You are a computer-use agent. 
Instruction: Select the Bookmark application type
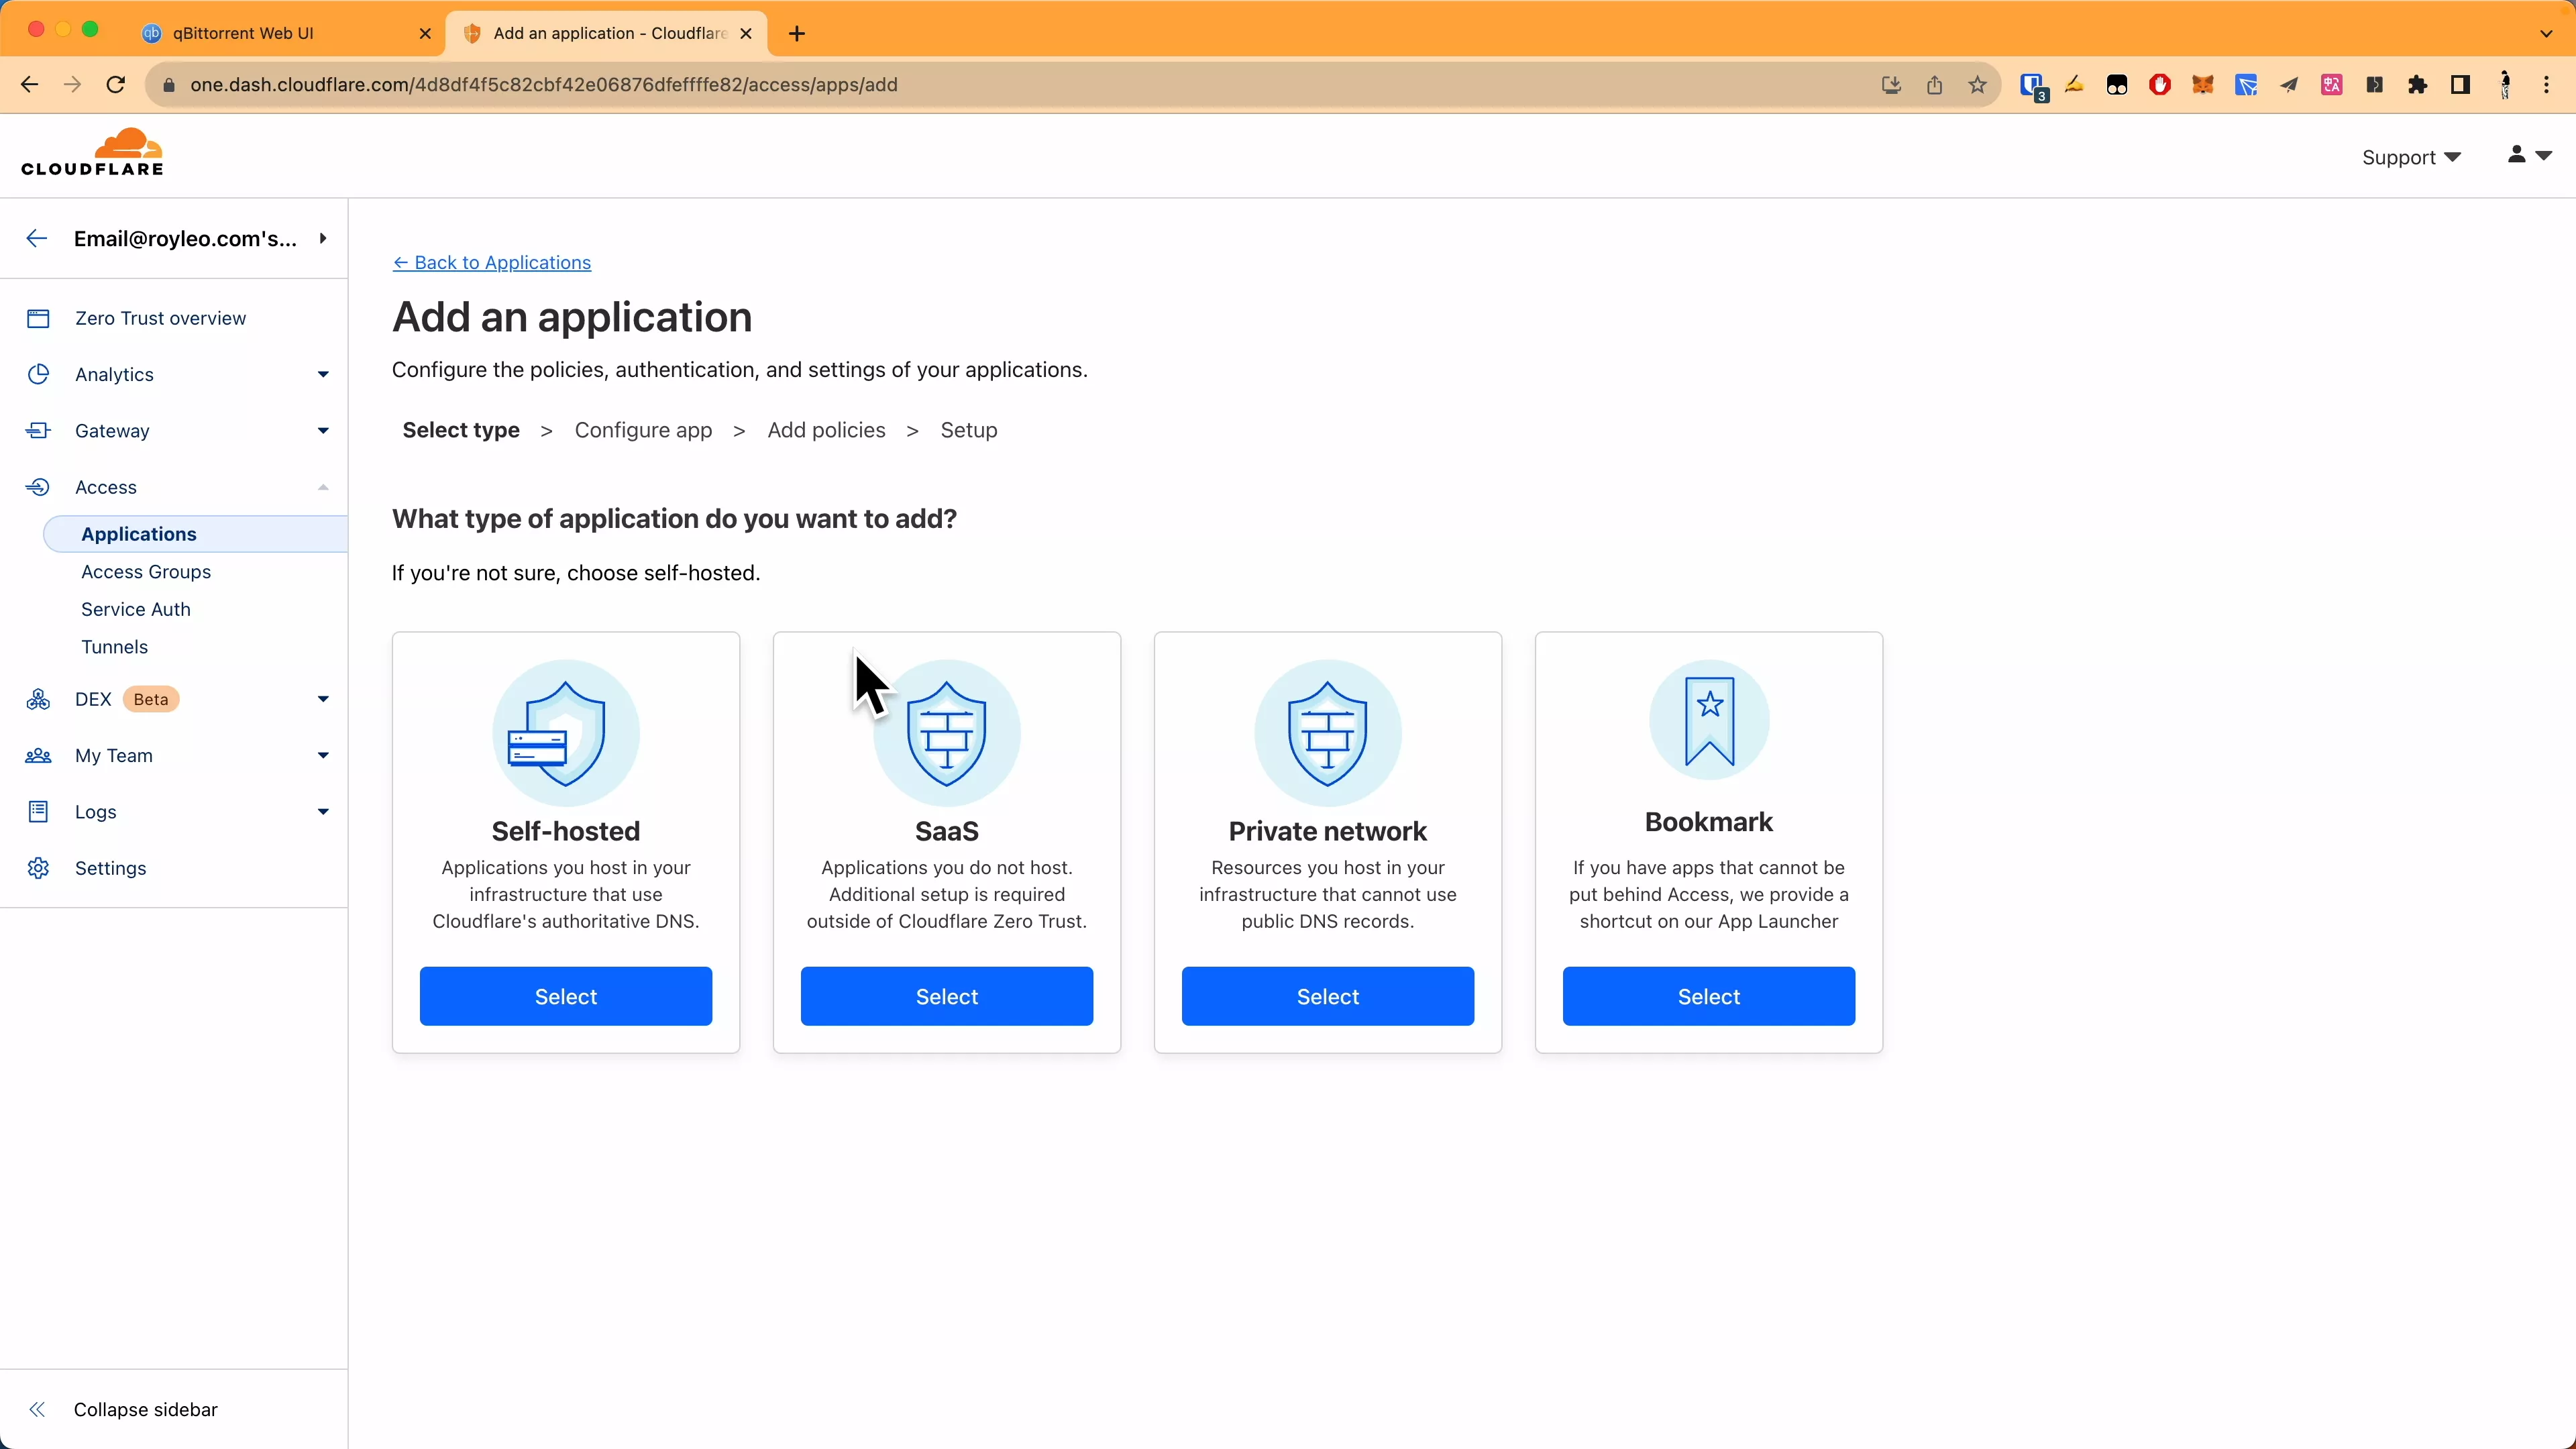click(x=1708, y=997)
